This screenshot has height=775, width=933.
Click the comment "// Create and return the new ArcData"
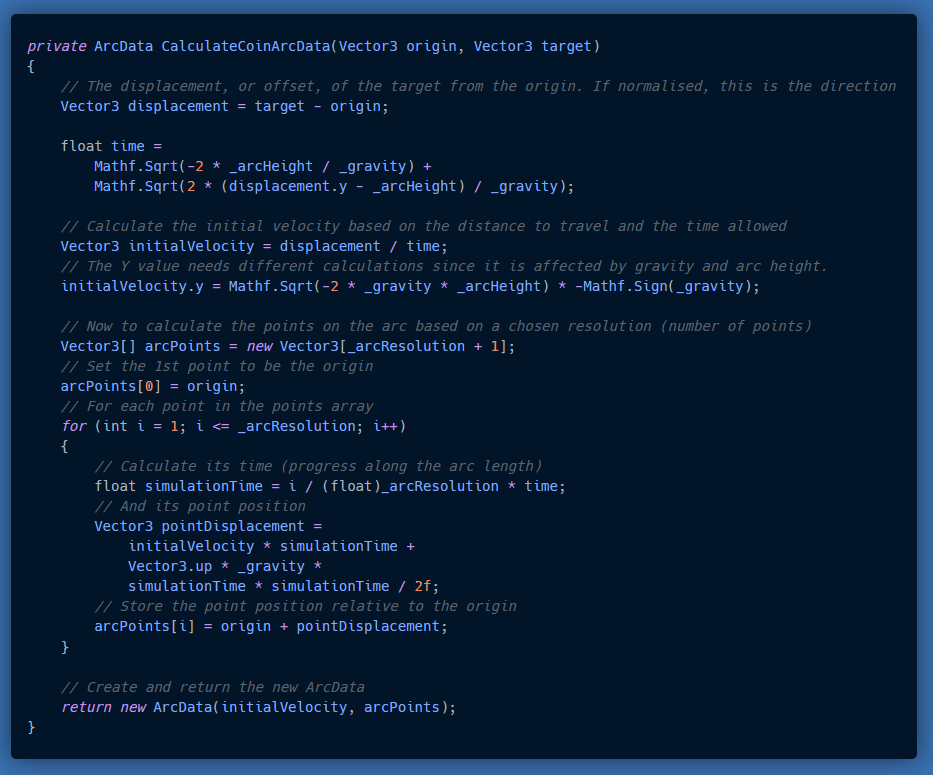(x=212, y=688)
